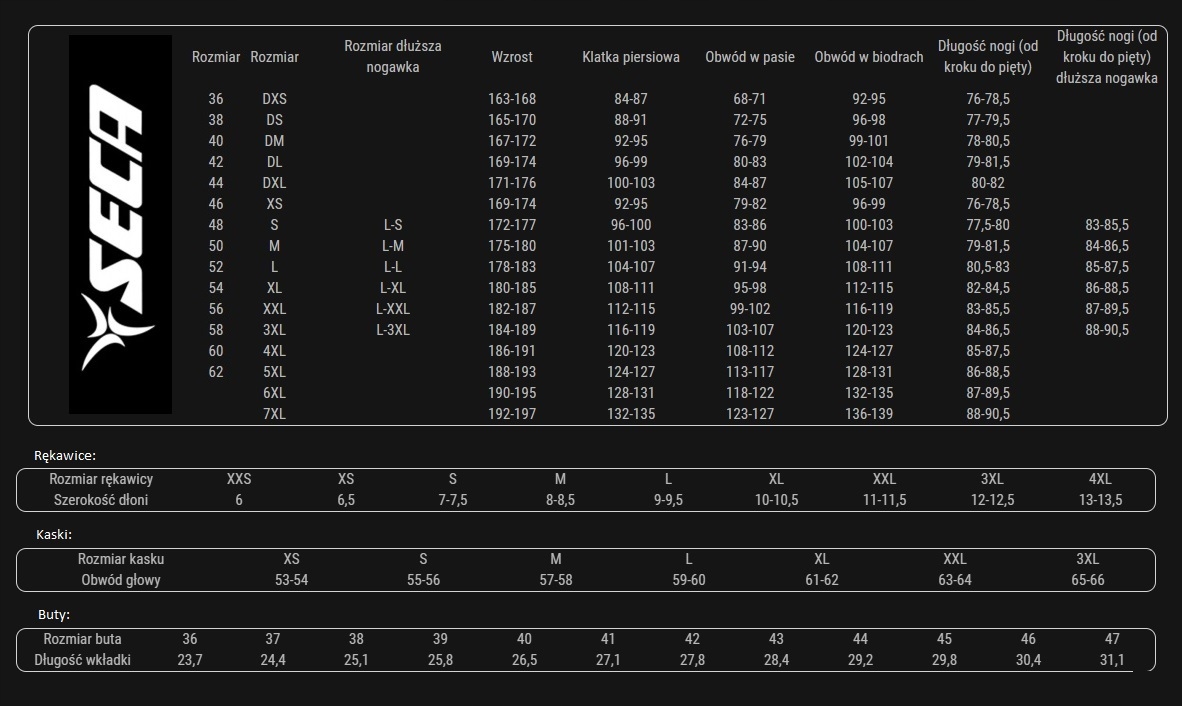
Task: Select size code 'DL'
Action: click(274, 162)
